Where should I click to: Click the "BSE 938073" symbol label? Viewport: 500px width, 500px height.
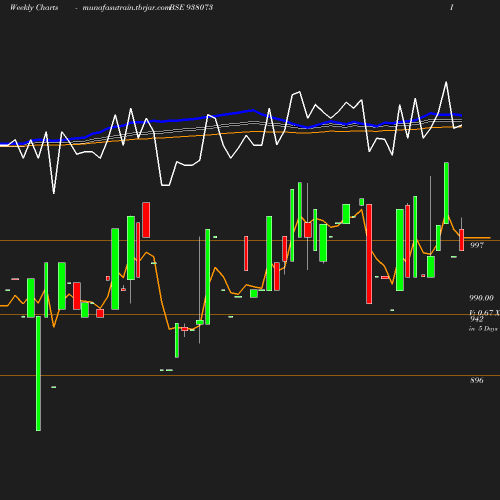click(191, 8)
